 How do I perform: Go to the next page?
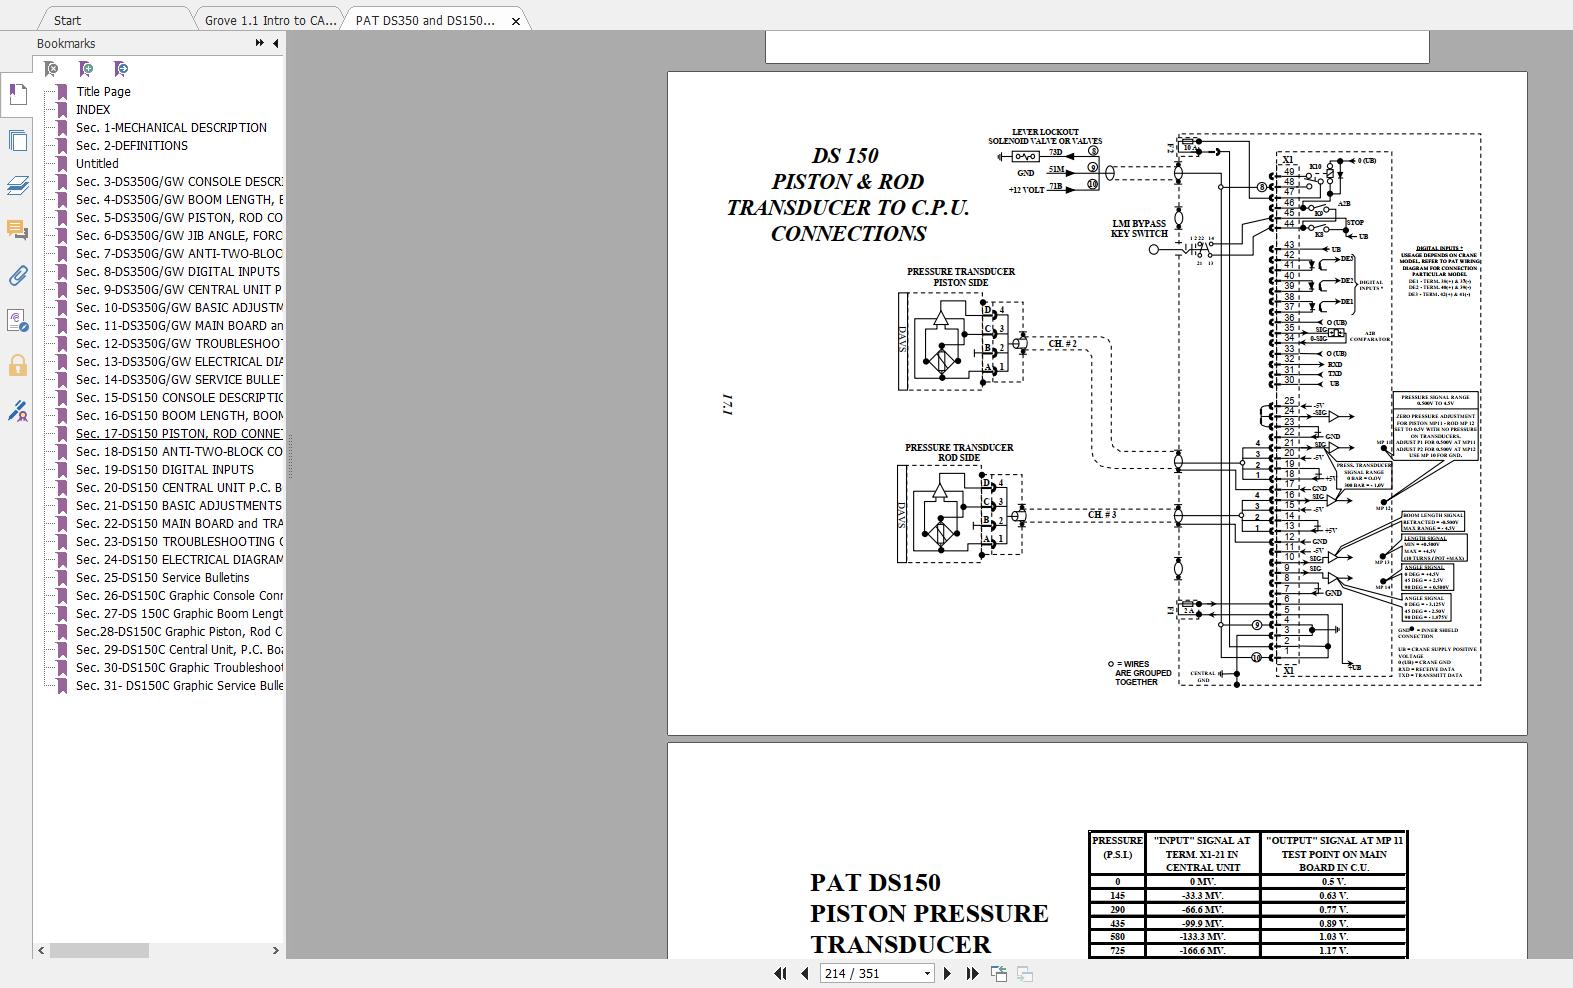coord(948,973)
